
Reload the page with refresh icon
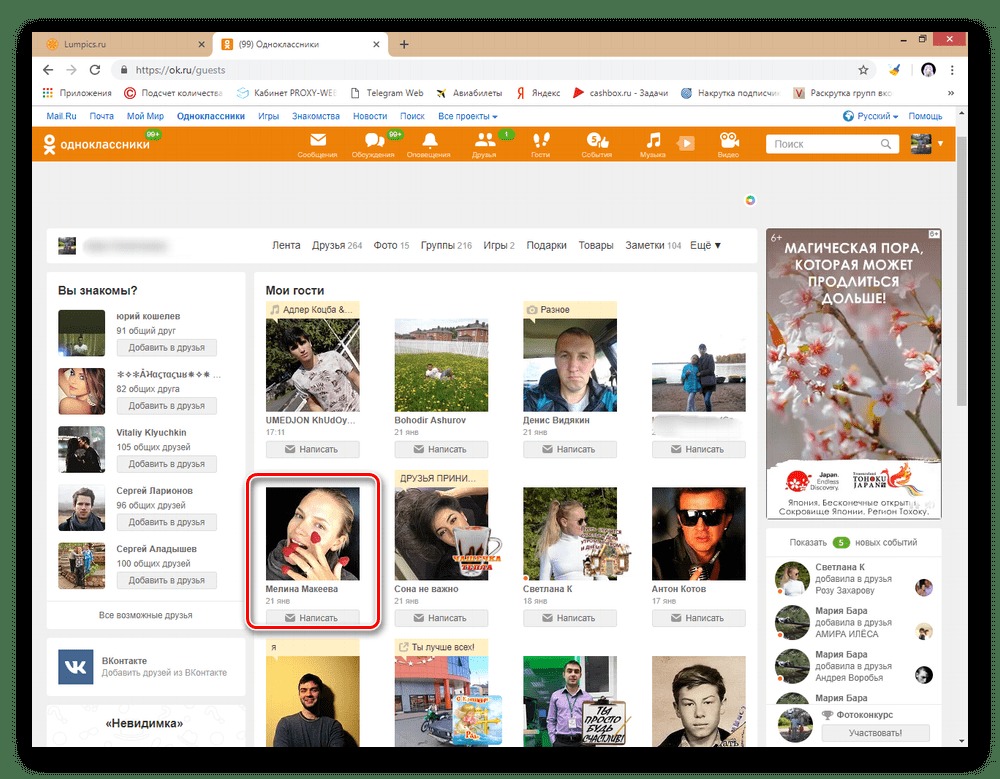95,70
